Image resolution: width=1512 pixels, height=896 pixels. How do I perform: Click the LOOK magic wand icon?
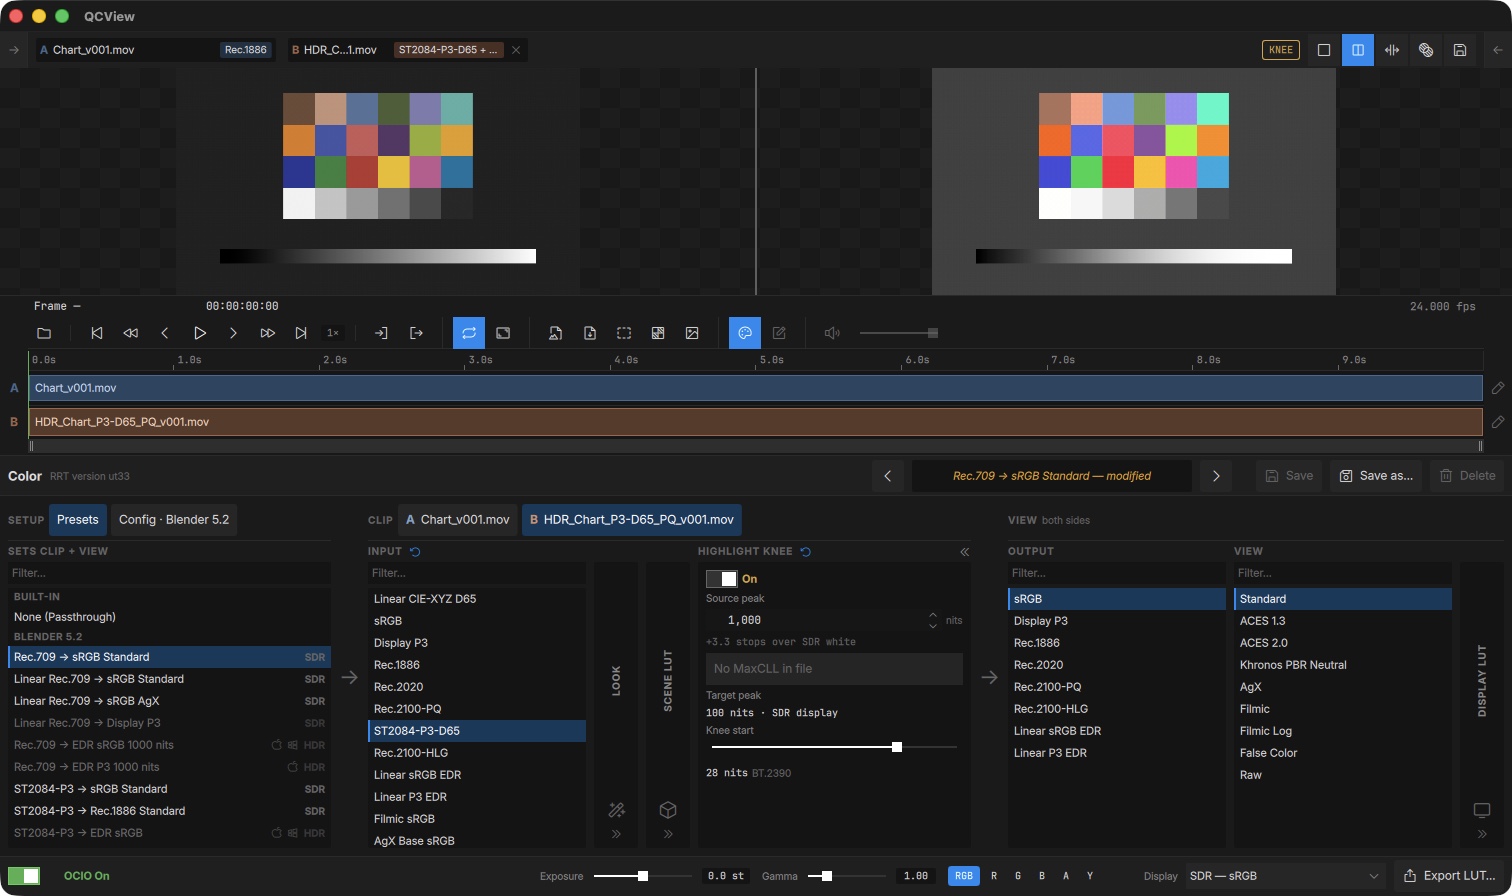[616, 810]
